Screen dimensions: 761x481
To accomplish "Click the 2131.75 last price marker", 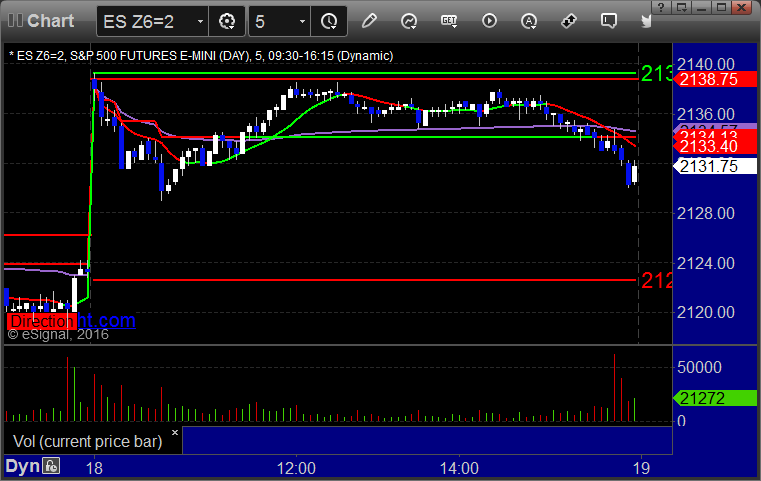I will click(x=715, y=166).
